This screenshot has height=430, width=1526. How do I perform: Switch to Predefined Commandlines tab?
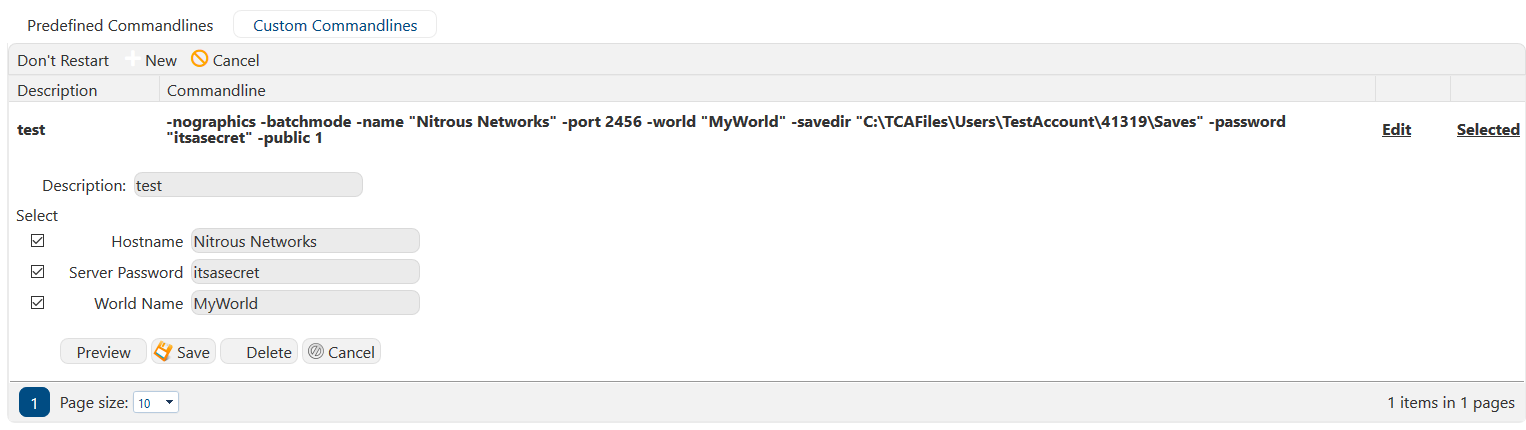pyautogui.click(x=120, y=25)
